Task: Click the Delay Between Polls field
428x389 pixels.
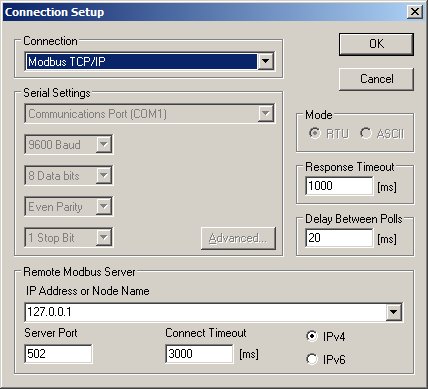Action: tap(339, 238)
